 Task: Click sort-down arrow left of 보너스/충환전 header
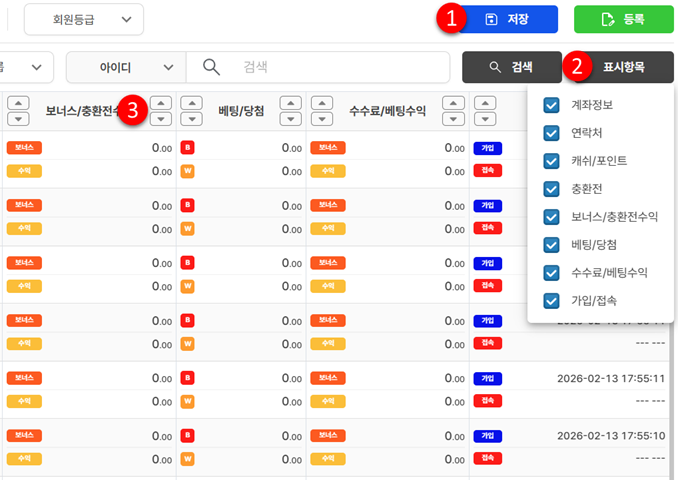pos(17,119)
